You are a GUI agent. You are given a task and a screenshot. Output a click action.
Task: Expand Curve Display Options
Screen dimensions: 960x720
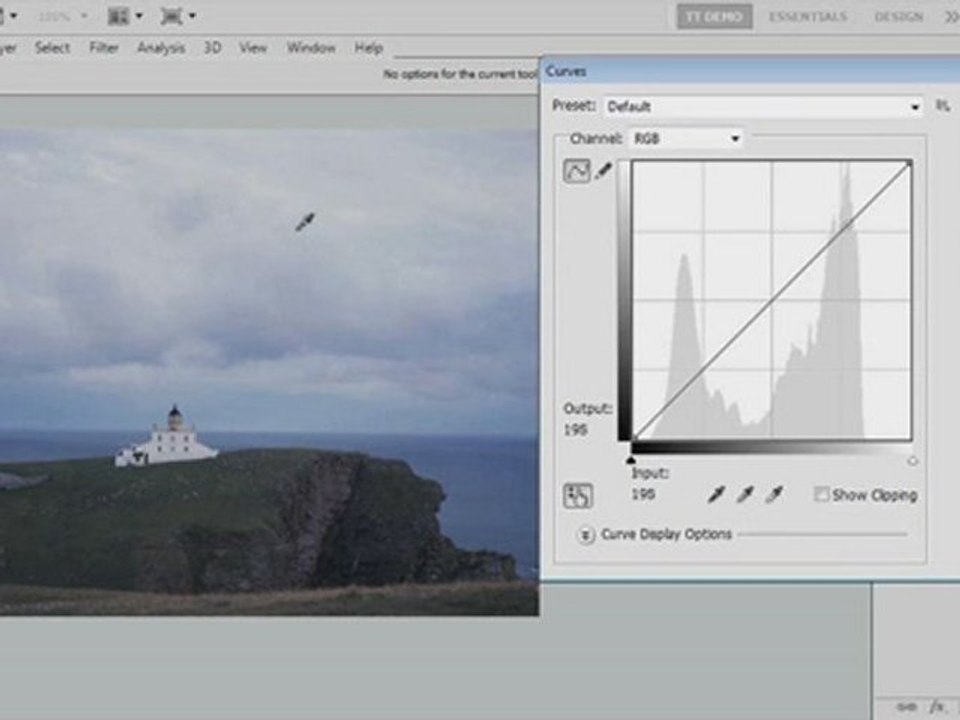[x=585, y=534]
